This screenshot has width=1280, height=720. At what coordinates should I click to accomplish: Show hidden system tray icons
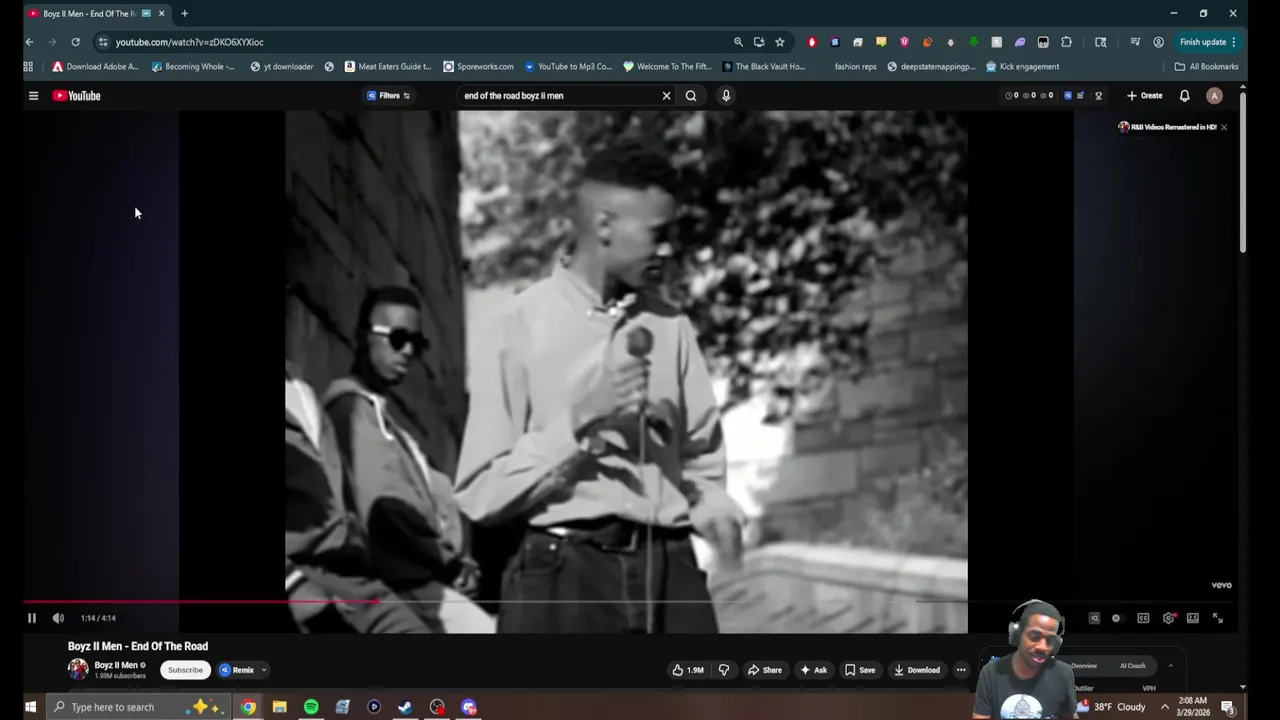(1165, 707)
